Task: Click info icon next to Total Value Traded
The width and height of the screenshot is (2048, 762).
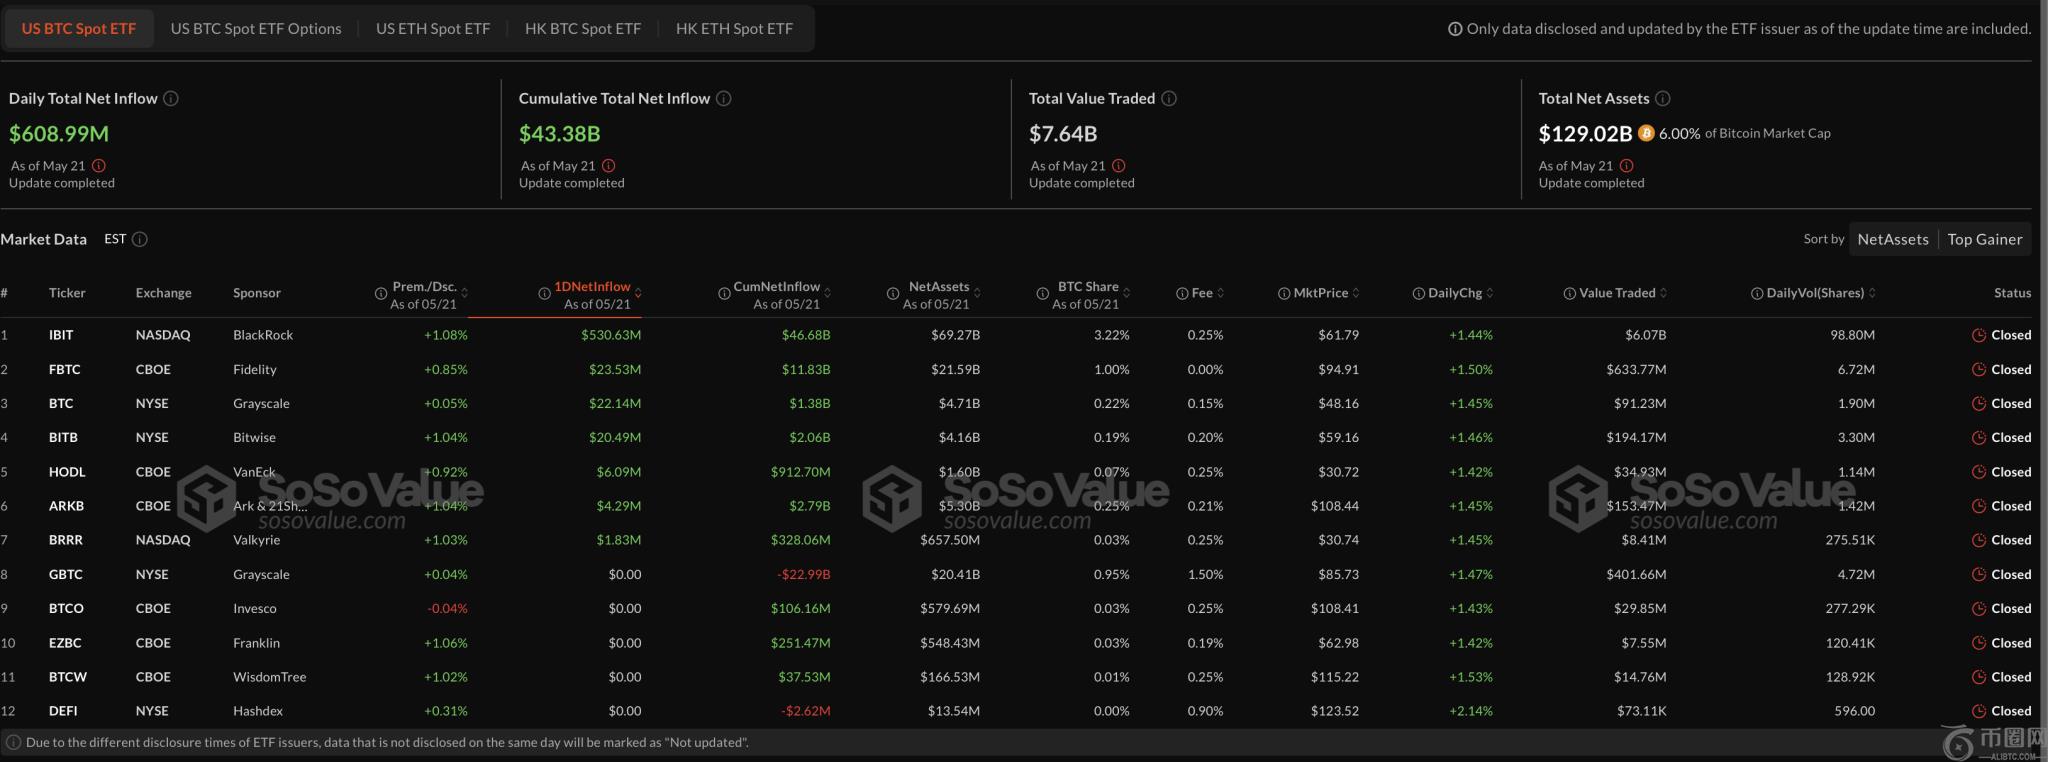Action: click(x=1169, y=98)
